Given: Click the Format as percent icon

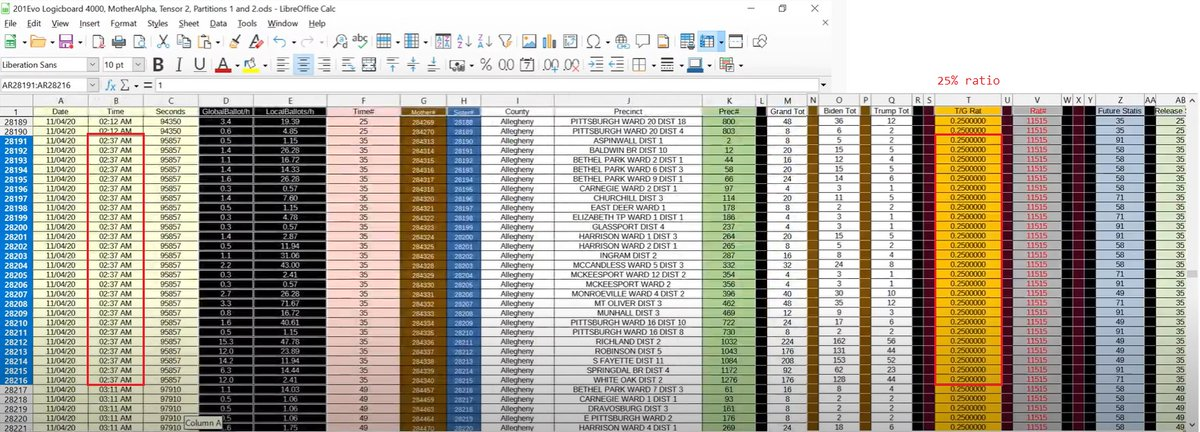Looking at the screenshot, I should tap(486, 65).
